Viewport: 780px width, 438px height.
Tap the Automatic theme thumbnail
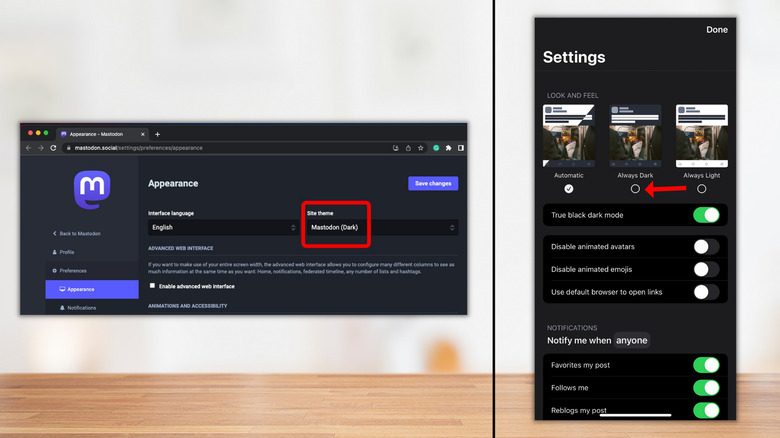pyautogui.click(x=569, y=136)
